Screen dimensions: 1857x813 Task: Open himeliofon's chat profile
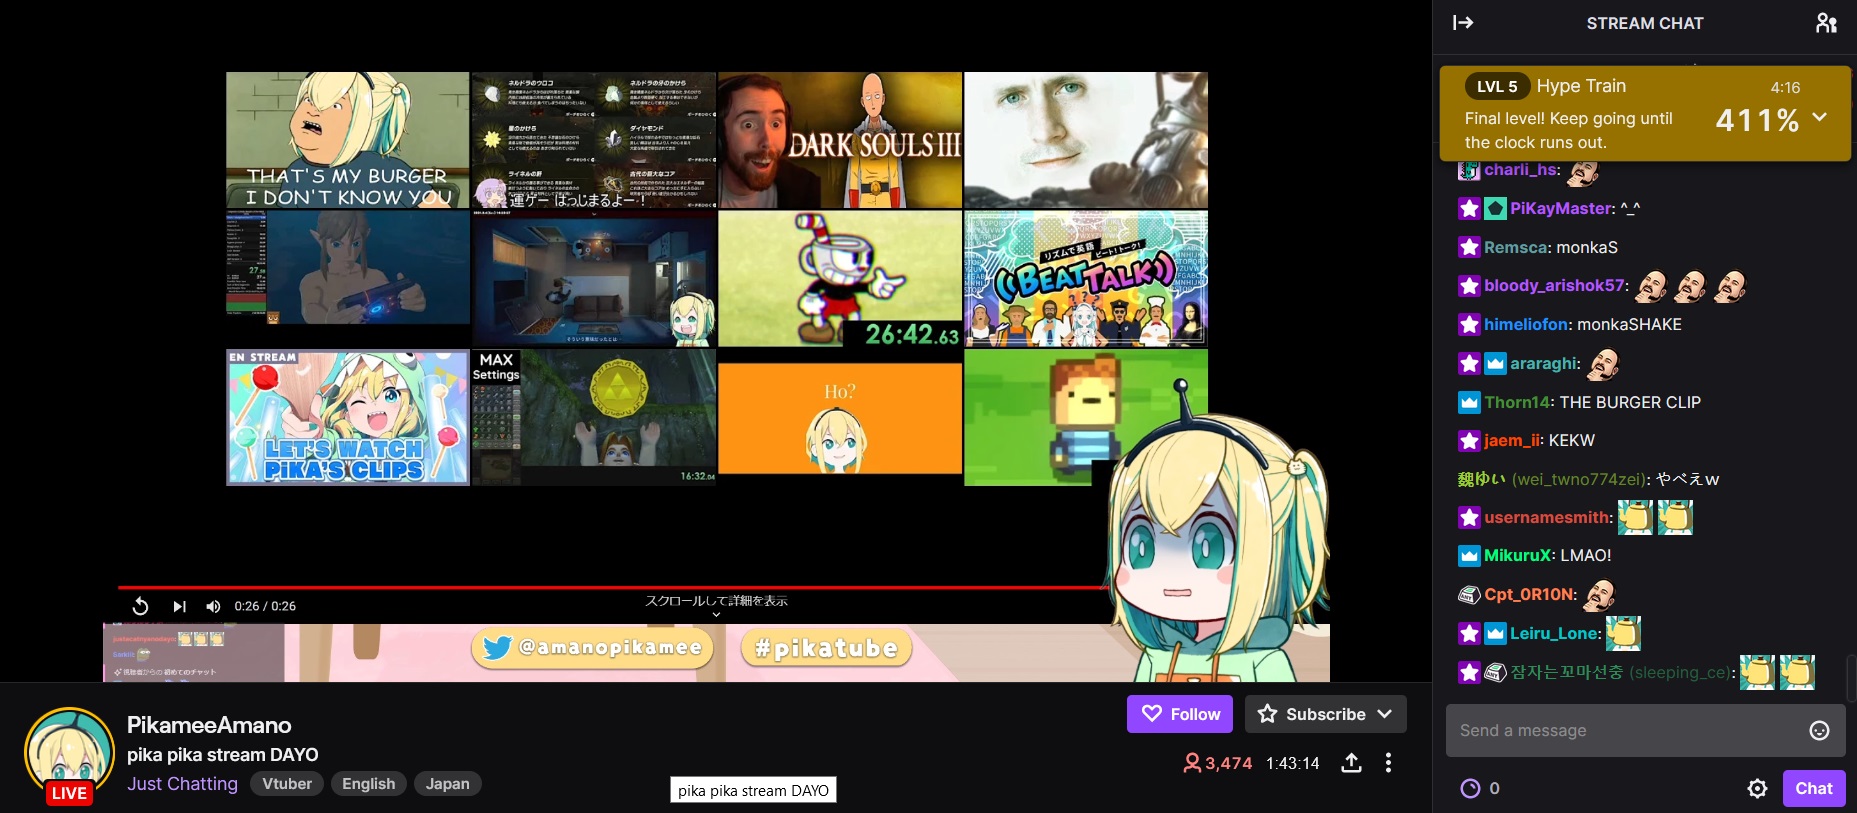tap(1526, 324)
